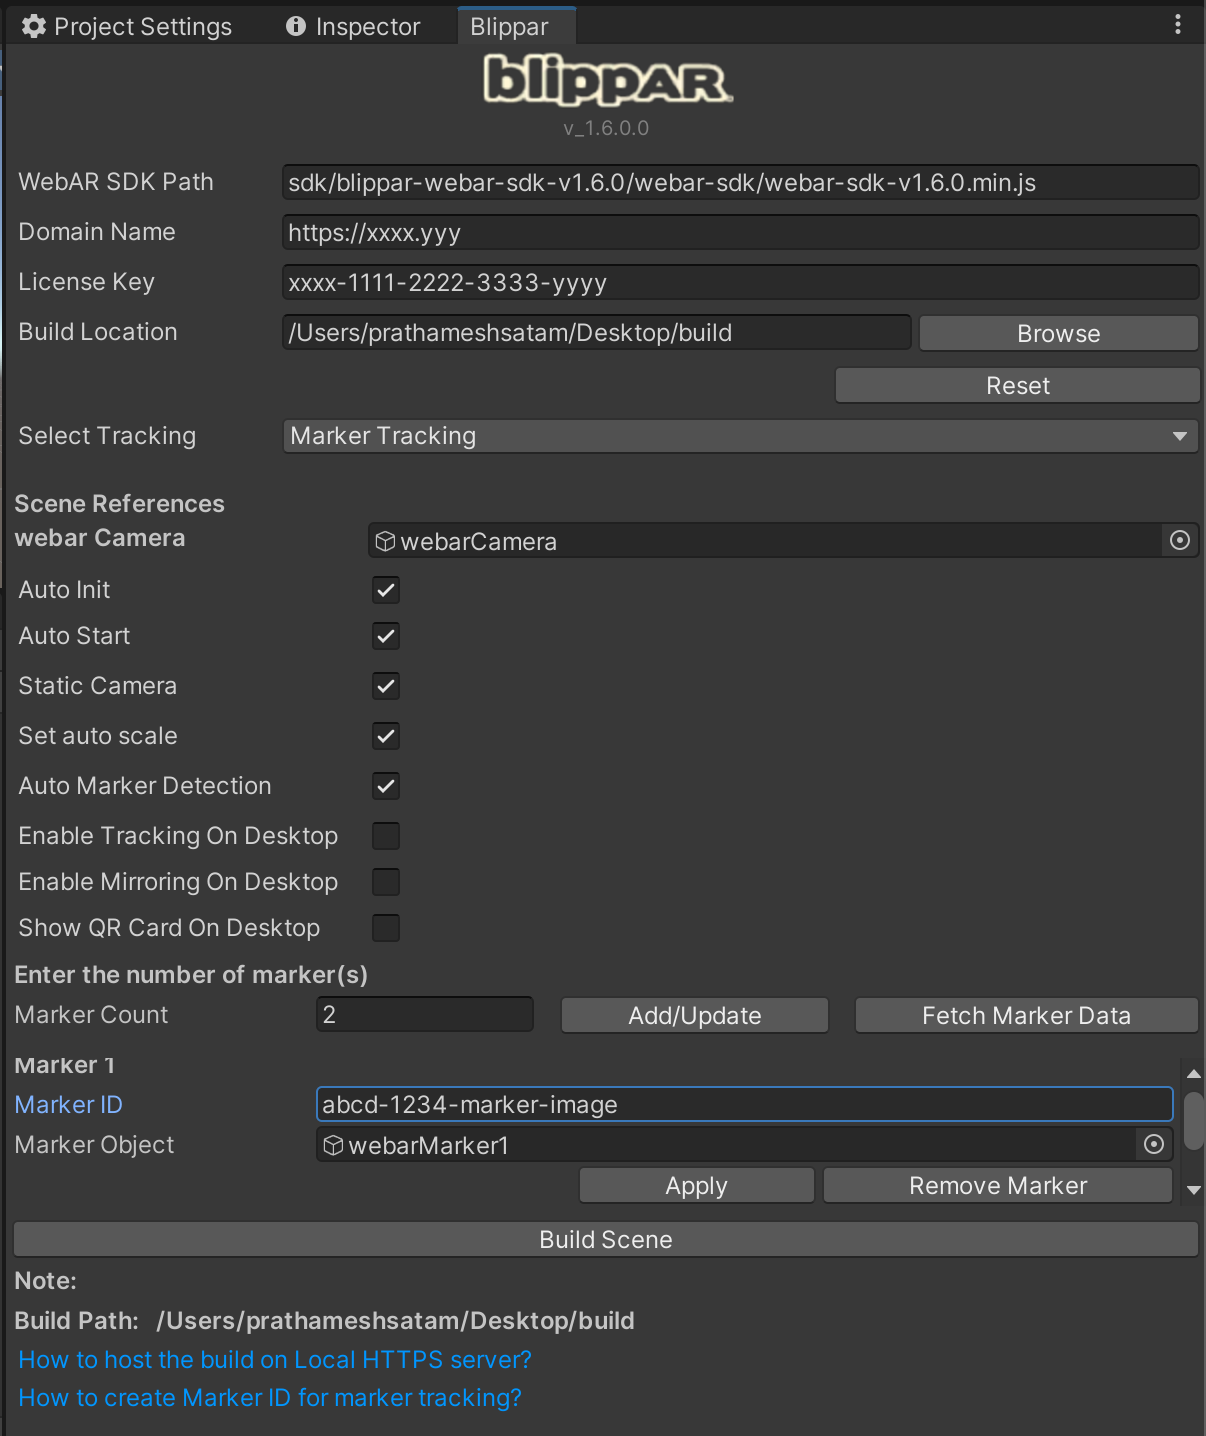The height and width of the screenshot is (1436, 1206).
Task: Uncheck the Auto Init checkbox
Action: click(386, 590)
